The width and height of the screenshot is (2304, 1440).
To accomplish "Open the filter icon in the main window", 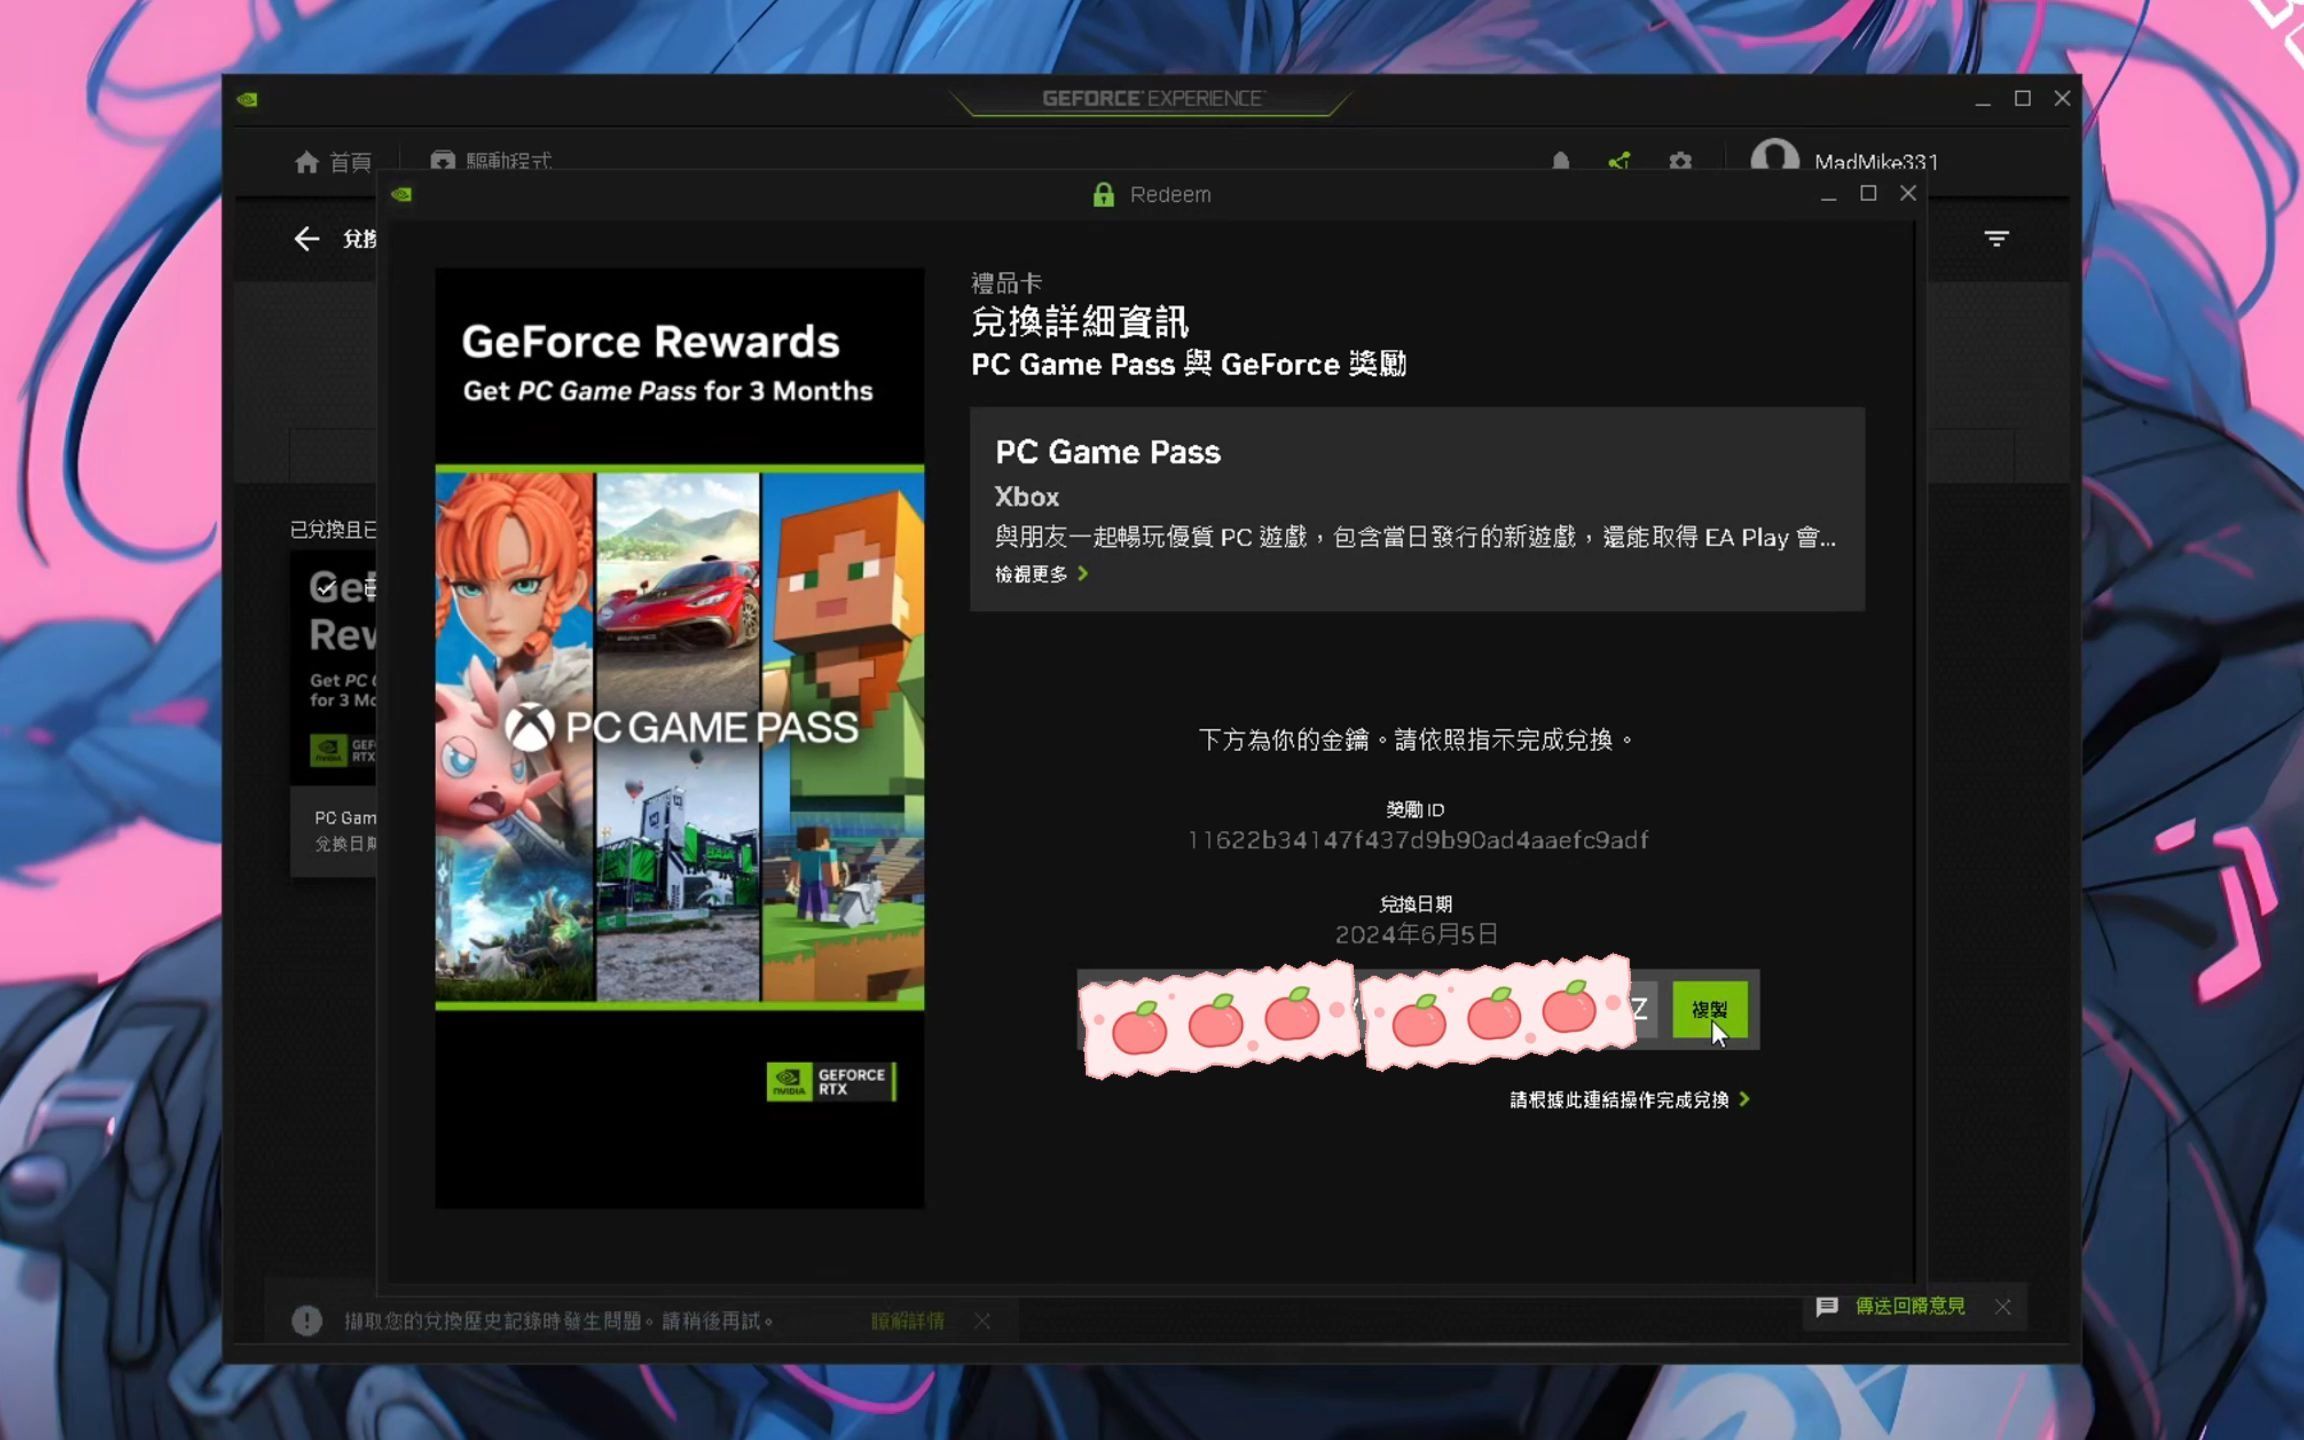I will pyautogui.click(x=1997, y=239).
